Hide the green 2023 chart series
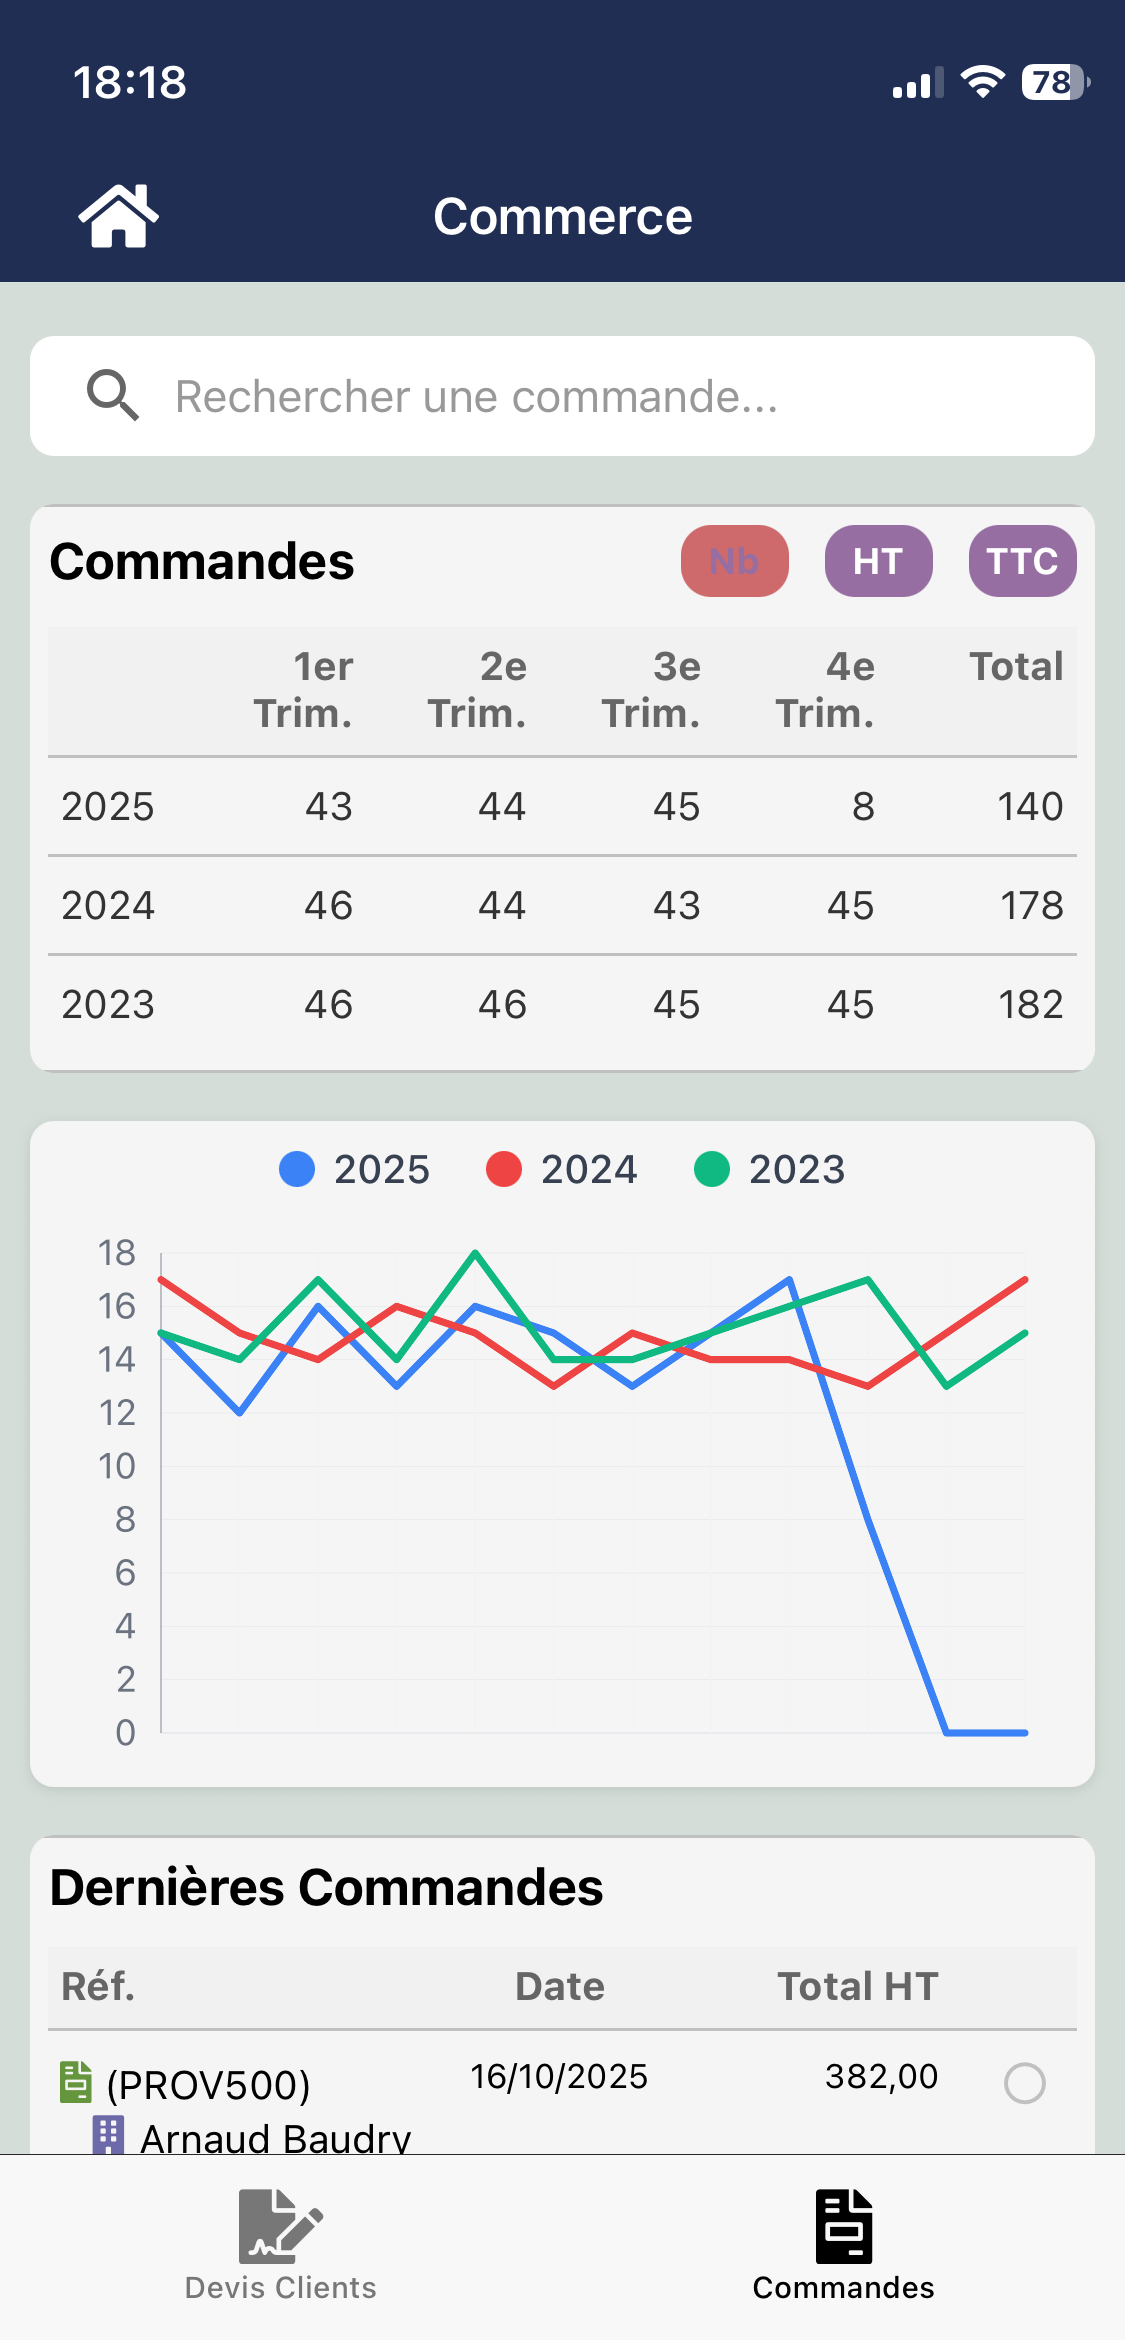Screen dimensions: 1125x2340 tap(770, 1169)
